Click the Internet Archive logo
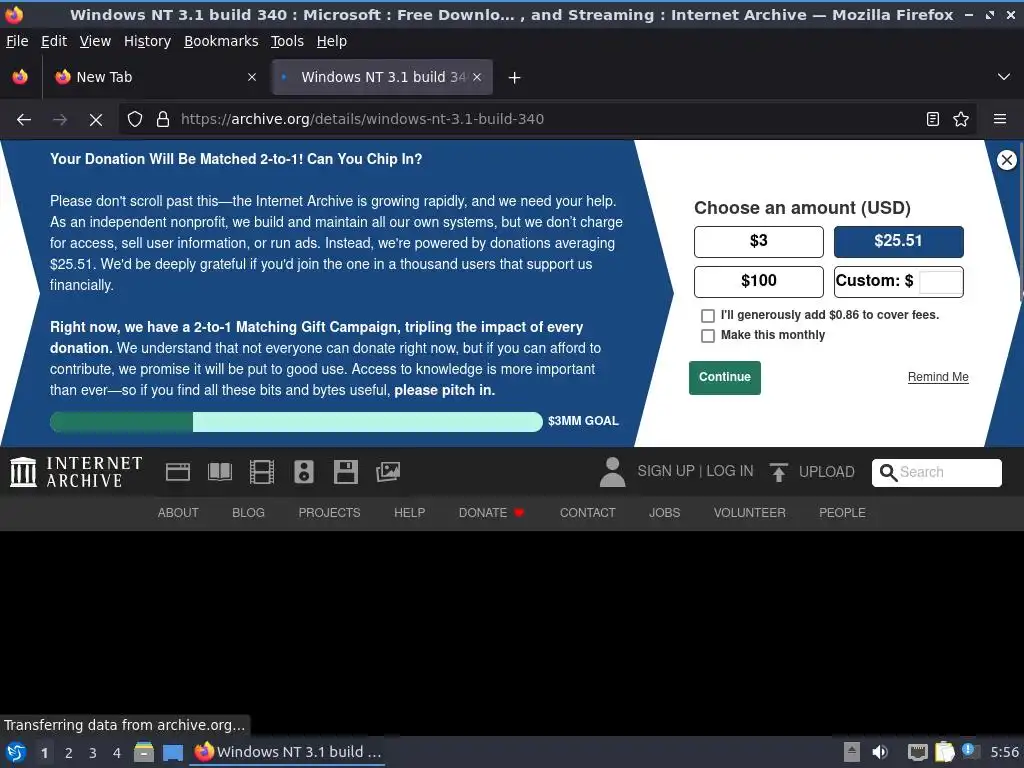This screenshot has height=768, width=1024. pyautogui.click(x=76, y=472)
